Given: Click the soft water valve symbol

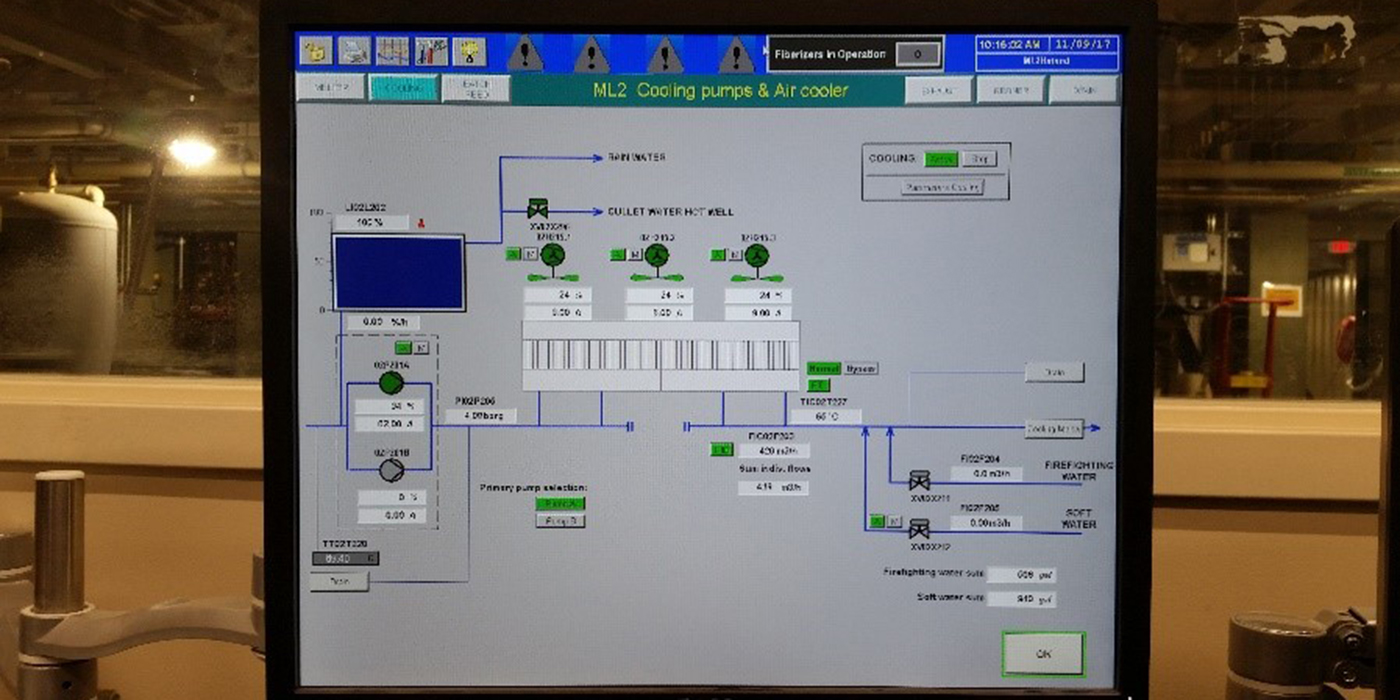Looking at the screenshot, I should point(919,529).
